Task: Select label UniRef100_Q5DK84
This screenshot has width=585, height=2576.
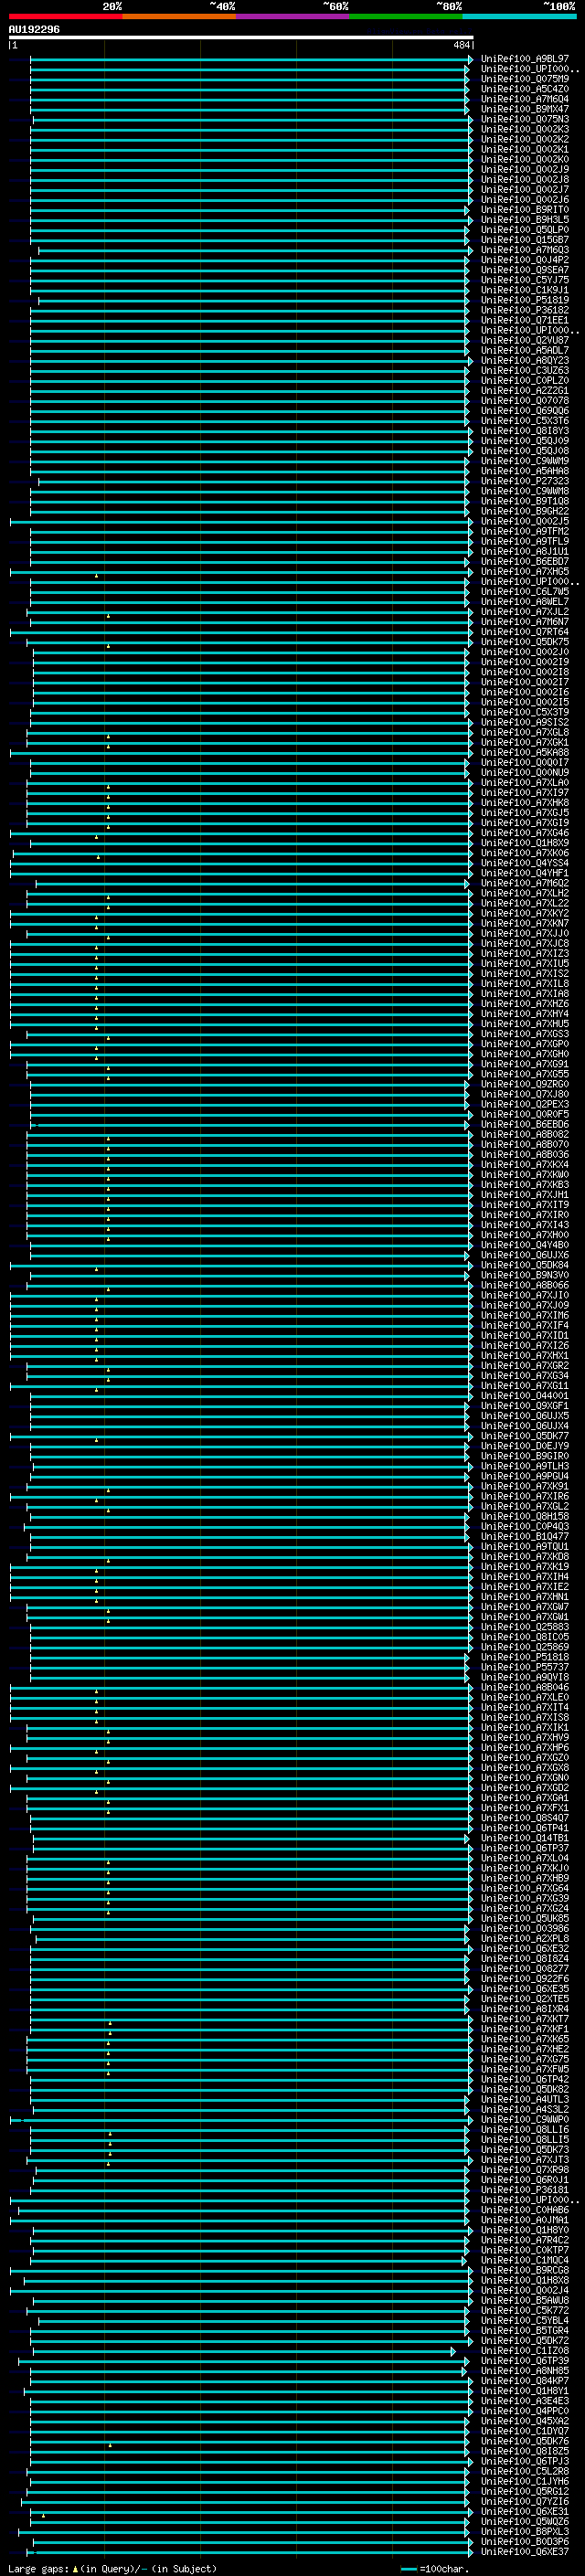Action: 525,1265
